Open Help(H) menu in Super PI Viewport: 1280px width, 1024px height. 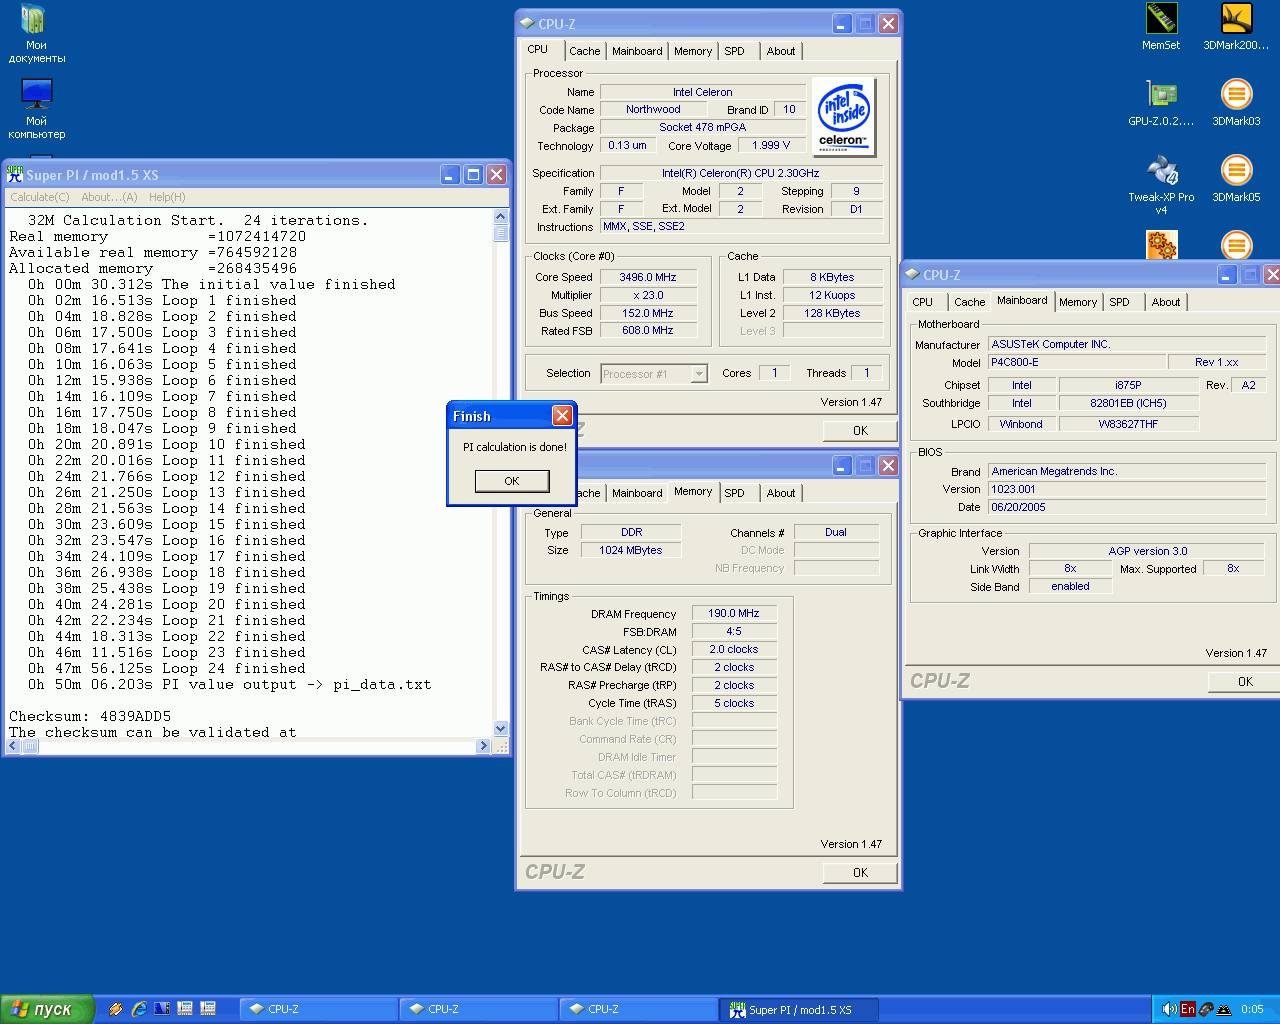pyautogui.click(x=167, y=197)
